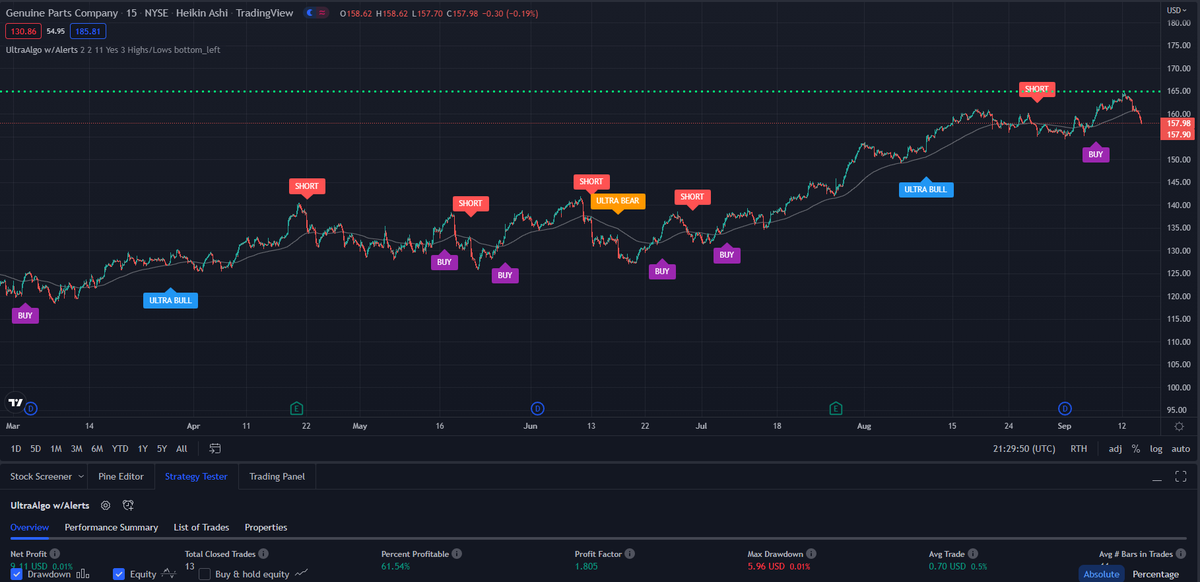Viewport: 1200px width, 582px height.
Task: Click the earnings marker before August
Action: [835, 408]
